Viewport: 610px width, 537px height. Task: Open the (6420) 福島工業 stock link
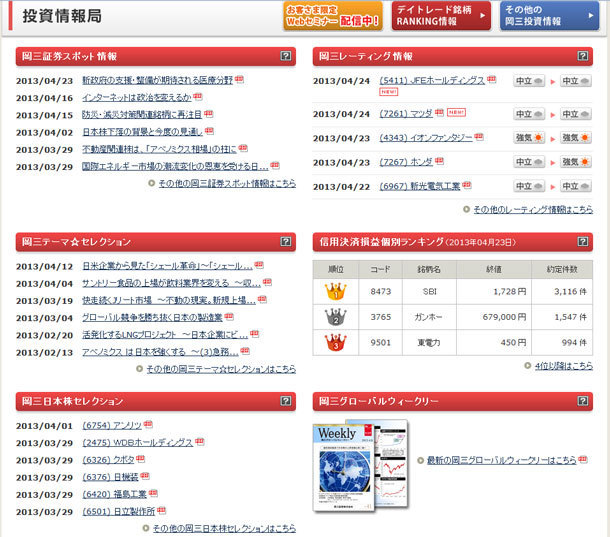click(114, 494)
